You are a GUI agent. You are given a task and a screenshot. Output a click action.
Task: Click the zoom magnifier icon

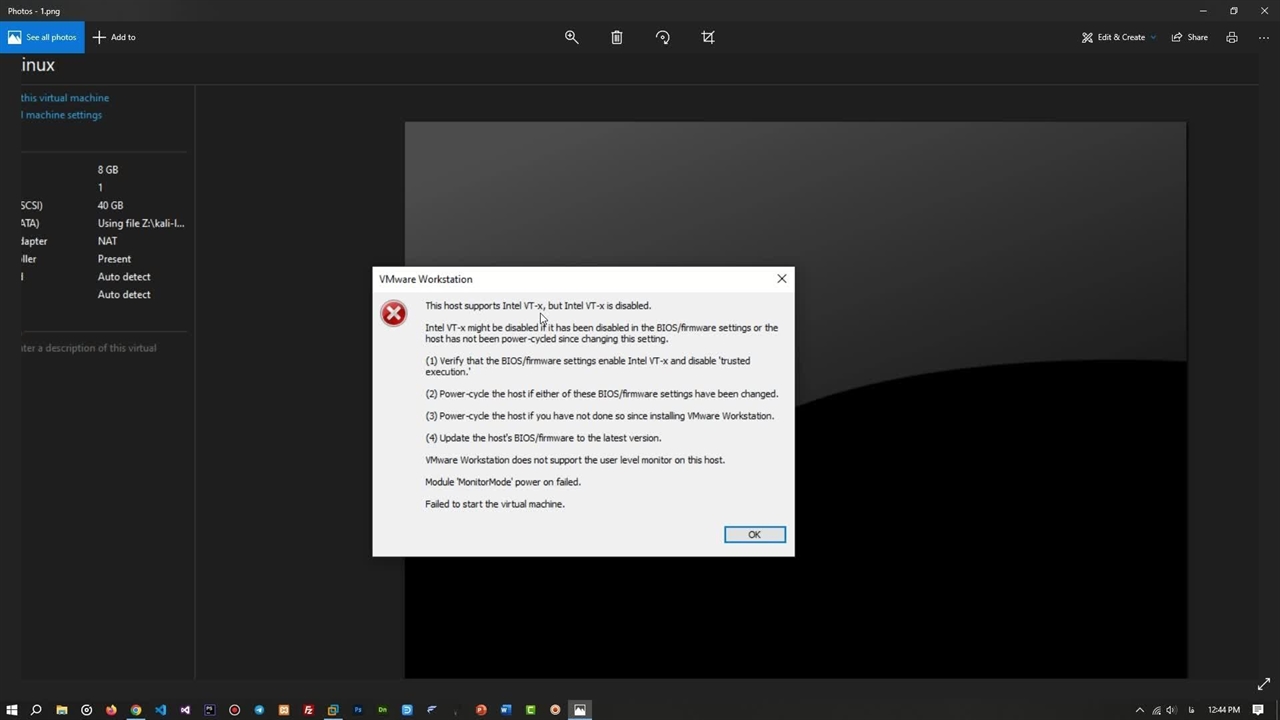(x=571, y=37)
